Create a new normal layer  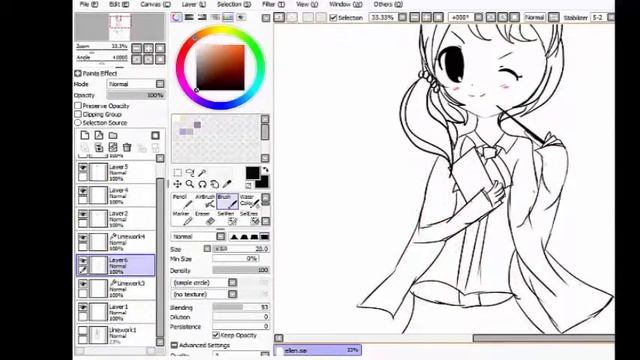coord(84,135)
